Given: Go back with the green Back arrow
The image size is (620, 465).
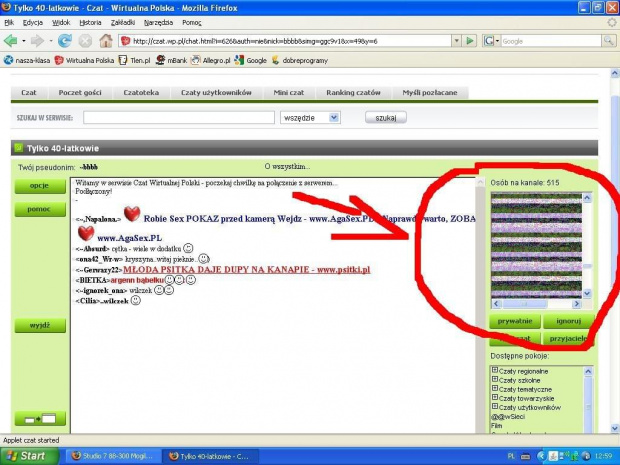Looking at the screenshot, I should [x=11, y=41].
